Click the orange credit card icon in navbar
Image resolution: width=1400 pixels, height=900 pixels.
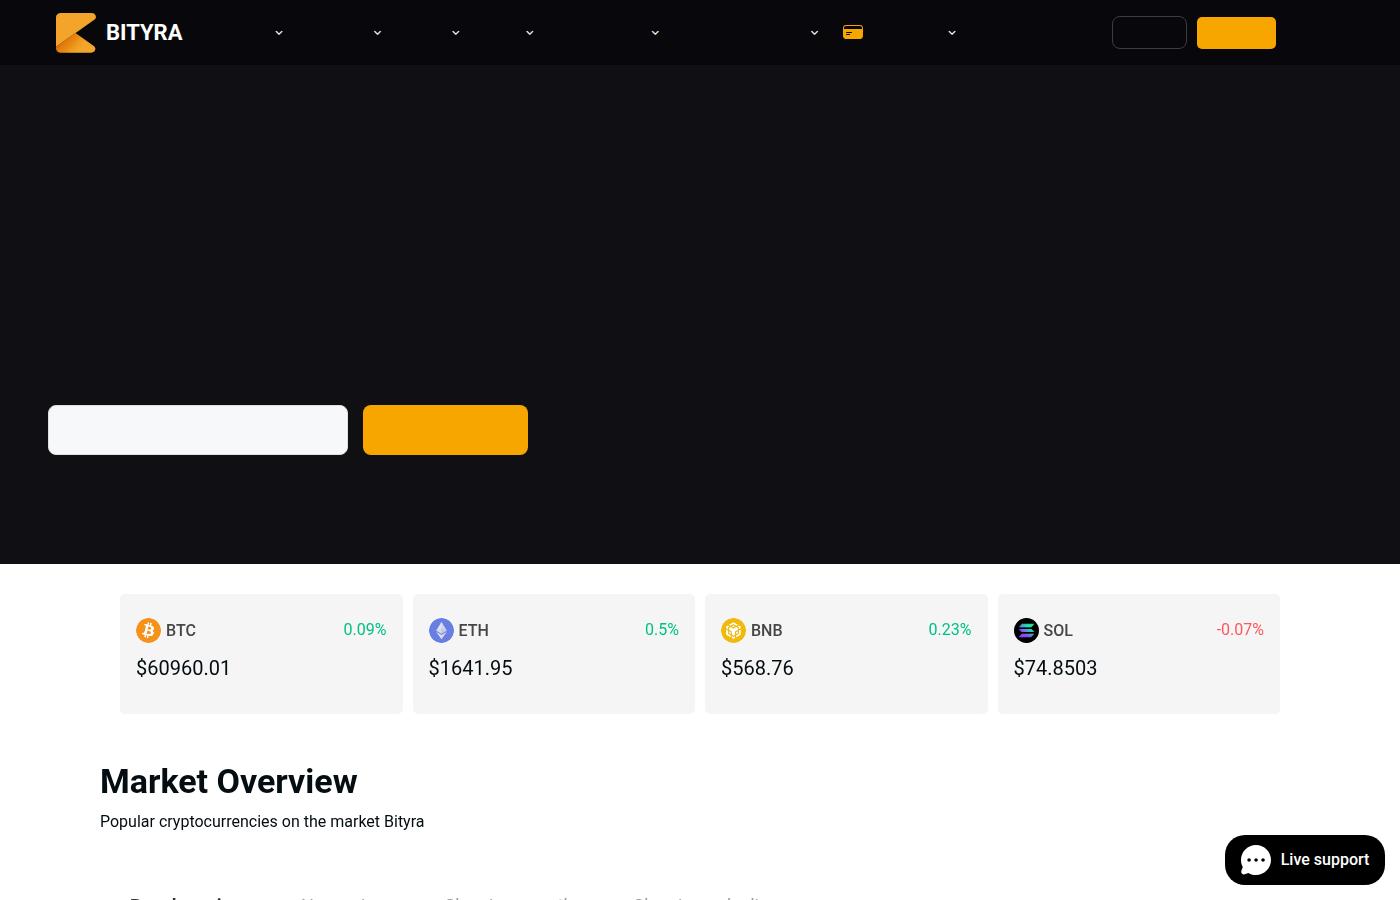click(x=853, y=33)
